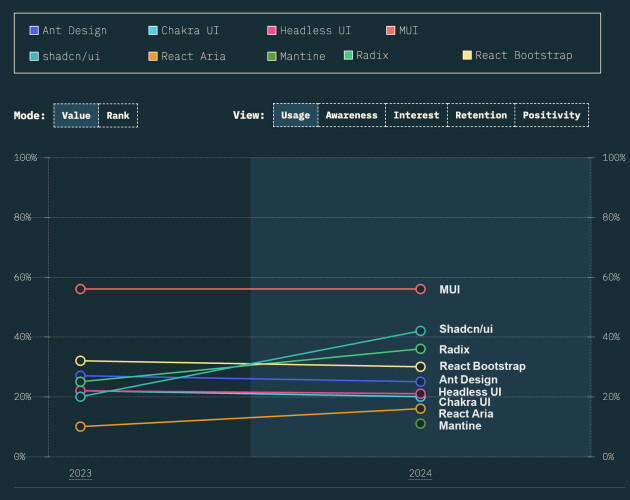Open the Retention view

point(481,115)
